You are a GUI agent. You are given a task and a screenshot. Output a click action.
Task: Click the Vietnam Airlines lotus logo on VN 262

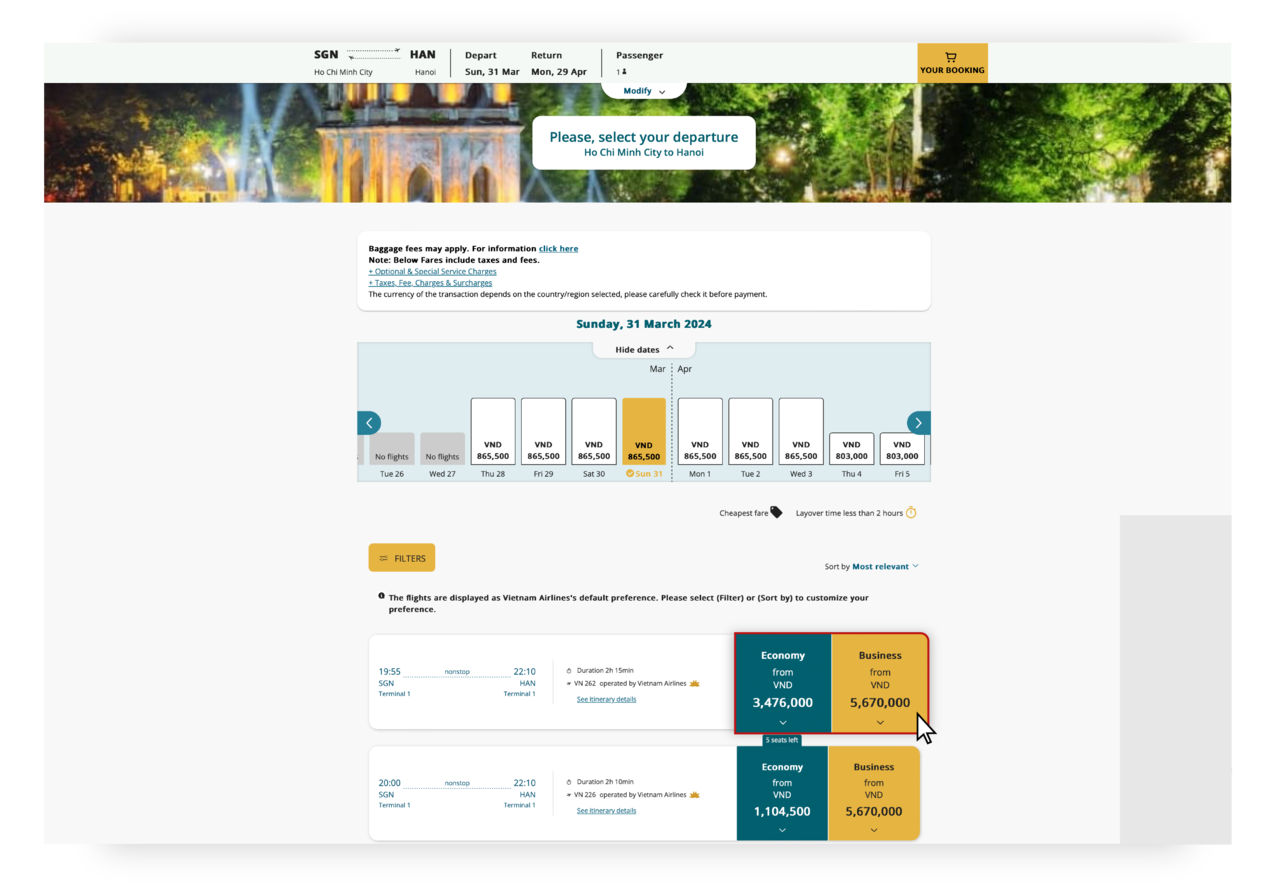point(694,683)
